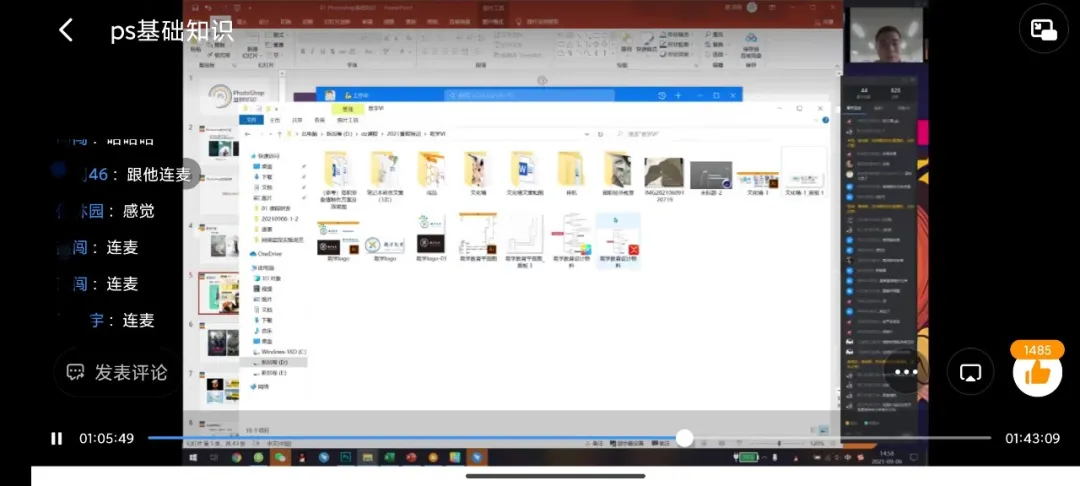Switch to the 主页 ribbon tab in Explorer
The image size is (1080, 486).
[275, 120]
